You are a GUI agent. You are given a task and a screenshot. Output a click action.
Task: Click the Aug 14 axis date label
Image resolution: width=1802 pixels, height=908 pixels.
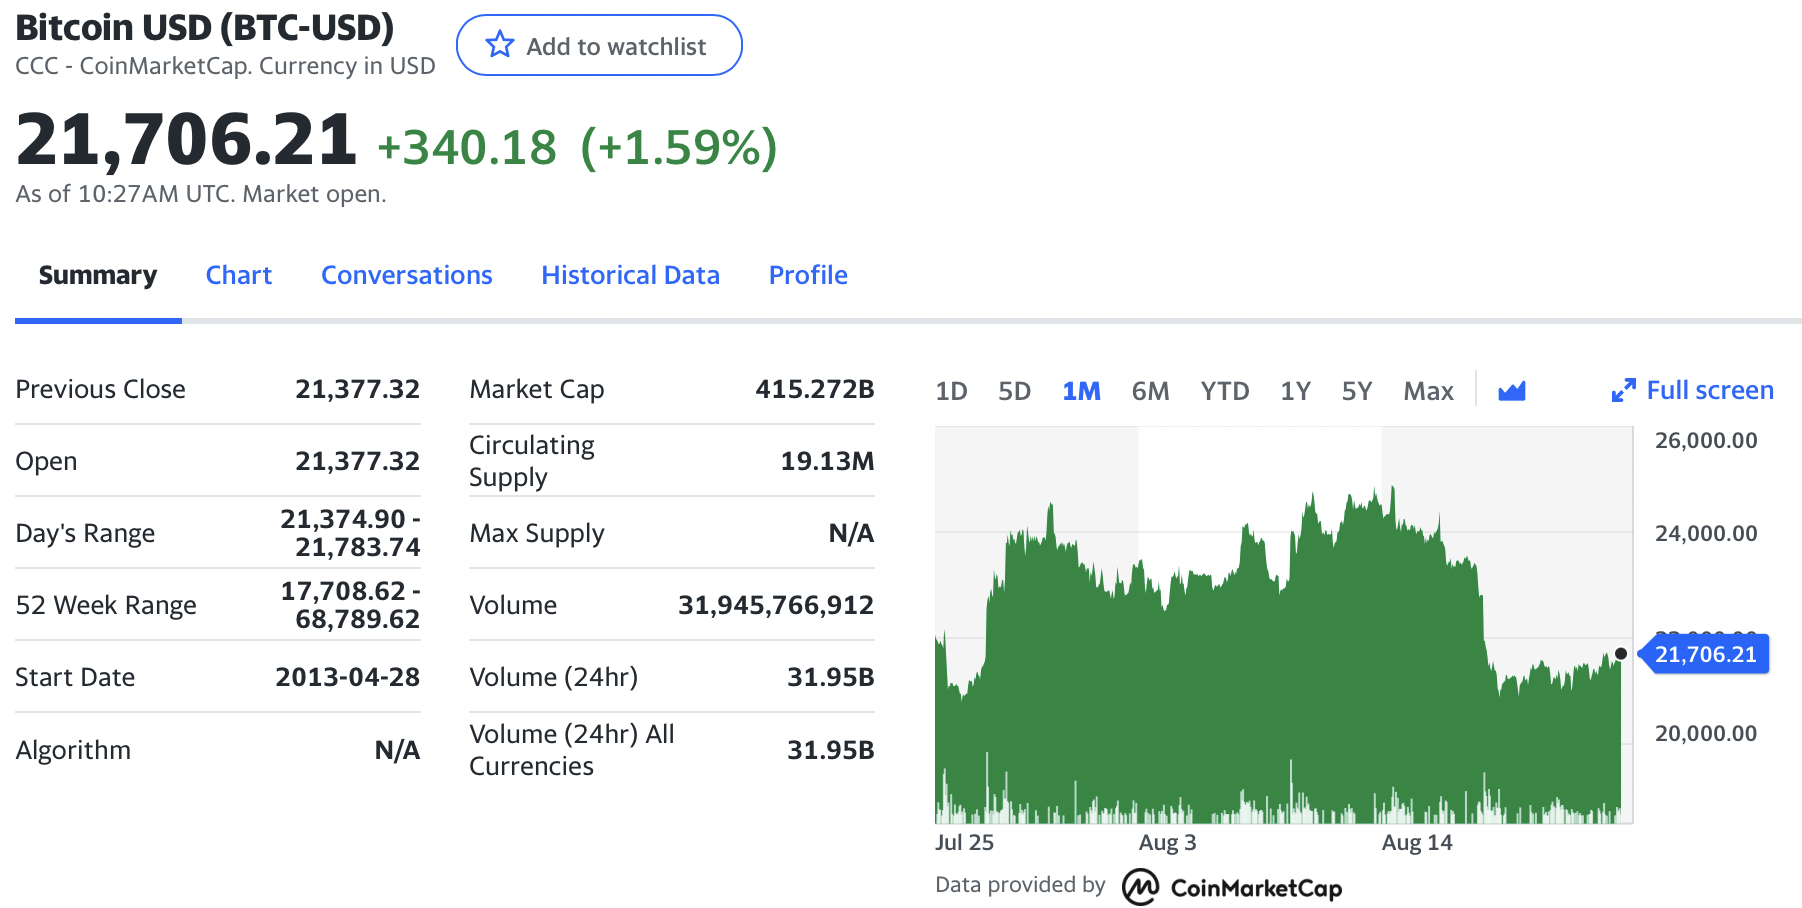(x=1417, y=842)
